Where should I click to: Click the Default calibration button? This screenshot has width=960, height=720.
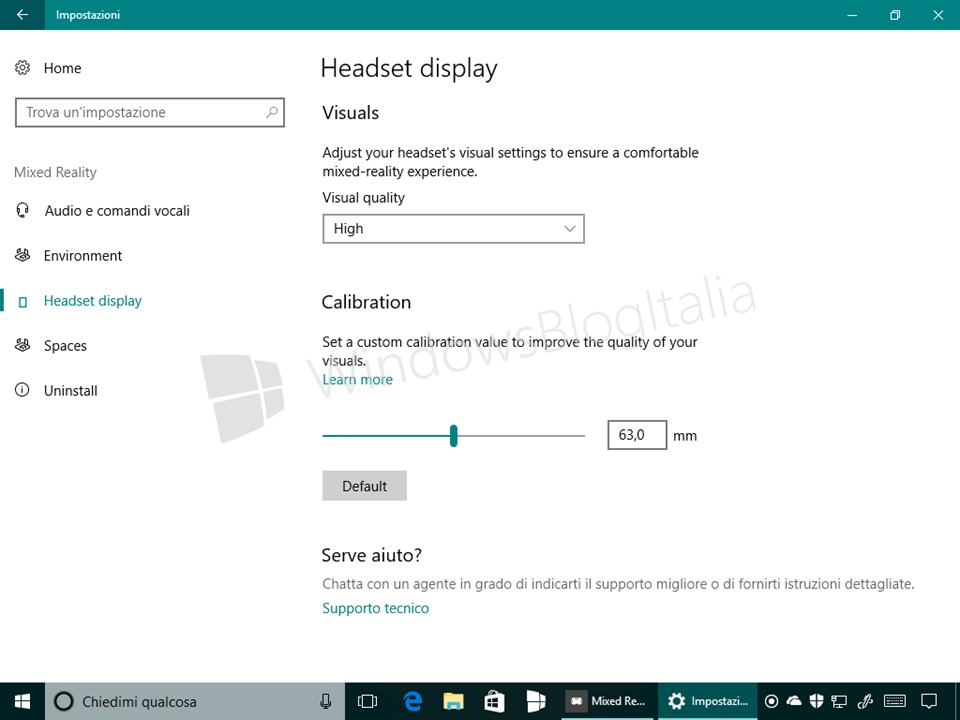coord(364,486)
